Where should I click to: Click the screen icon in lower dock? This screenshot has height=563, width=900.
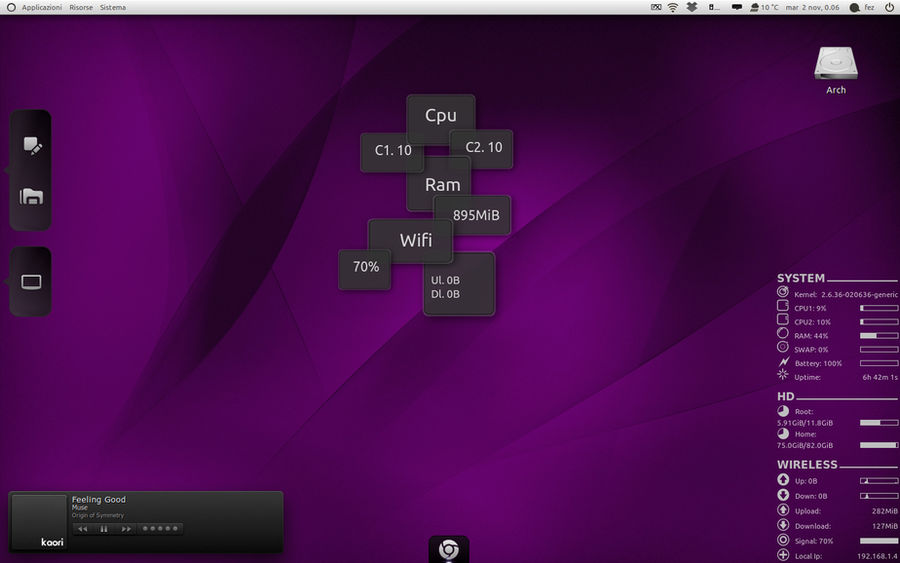click(x=31, y=282)
